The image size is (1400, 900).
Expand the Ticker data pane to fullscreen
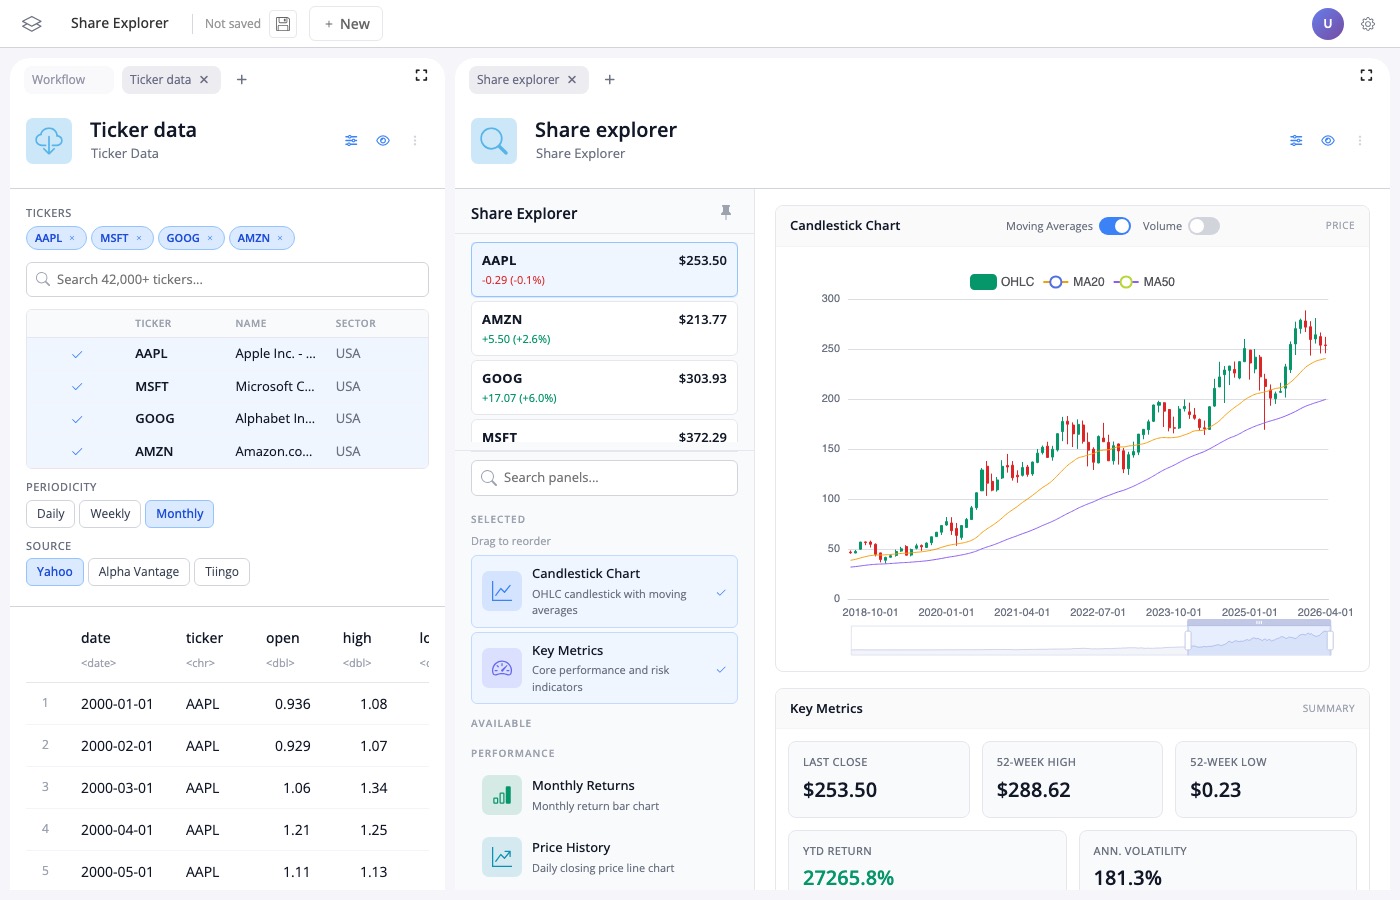421,75
